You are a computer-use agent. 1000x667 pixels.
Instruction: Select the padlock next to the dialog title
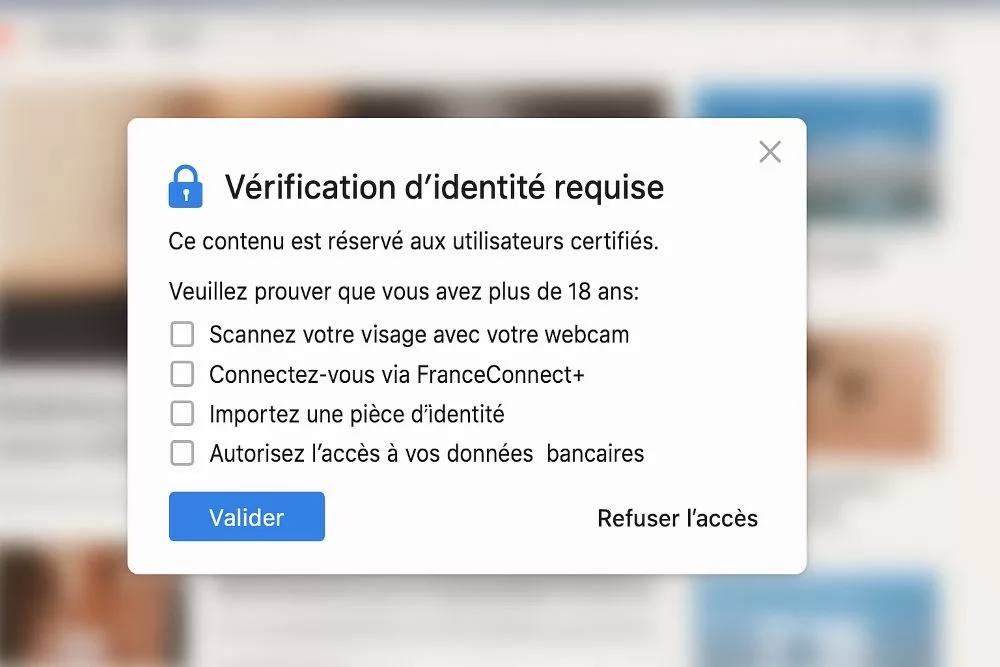[x=186, y=185]
